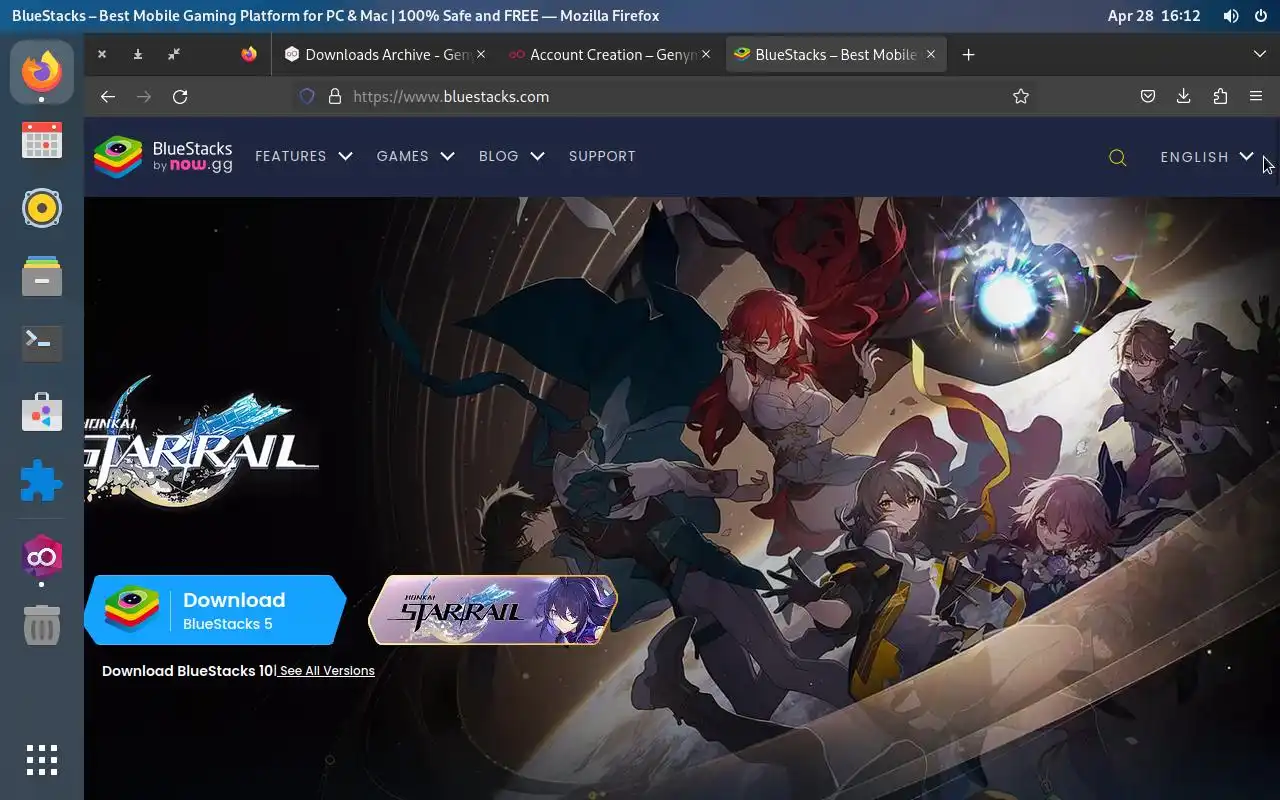The height and width of the screenshot is (800, 1280).
Task: Click the download arrow icon left of tabs
Action: (138, 55)
